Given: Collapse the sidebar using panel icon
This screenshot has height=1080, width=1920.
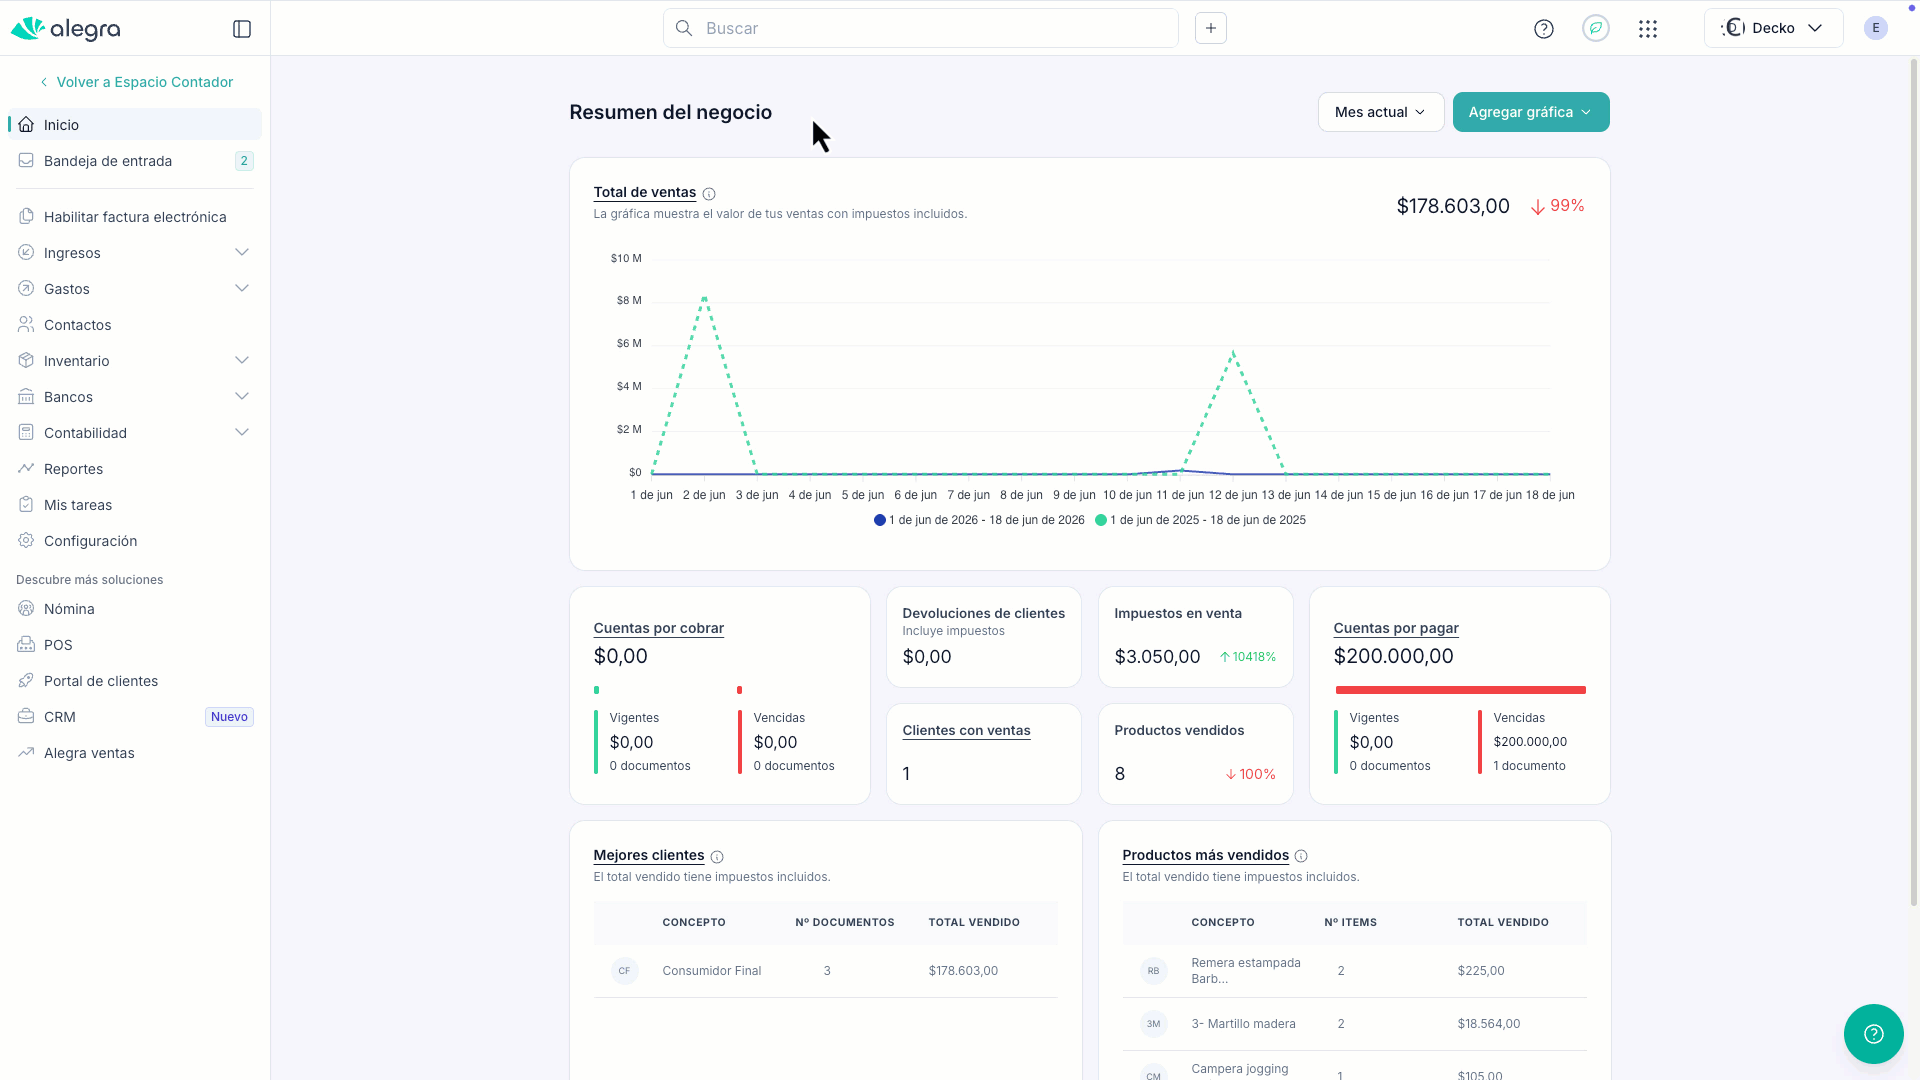Looking at the screenshot, I should pyautogui.click(x=242, y=29).
